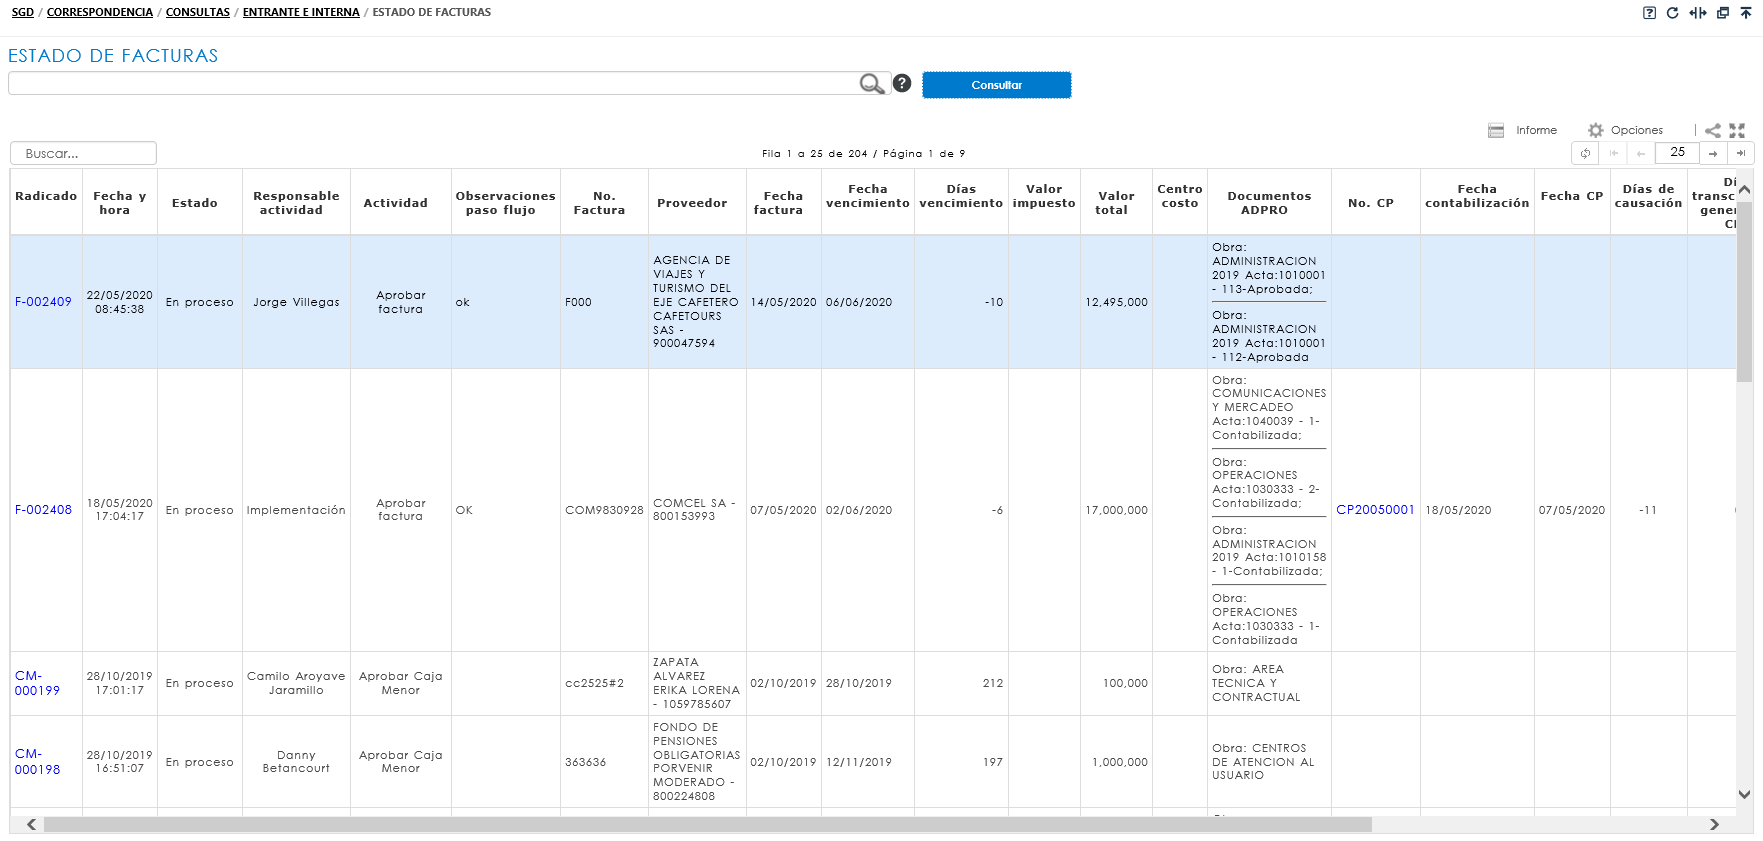Open radicado F-002408 link
This screenshot has height=841, width=1763.
[43, 510]
